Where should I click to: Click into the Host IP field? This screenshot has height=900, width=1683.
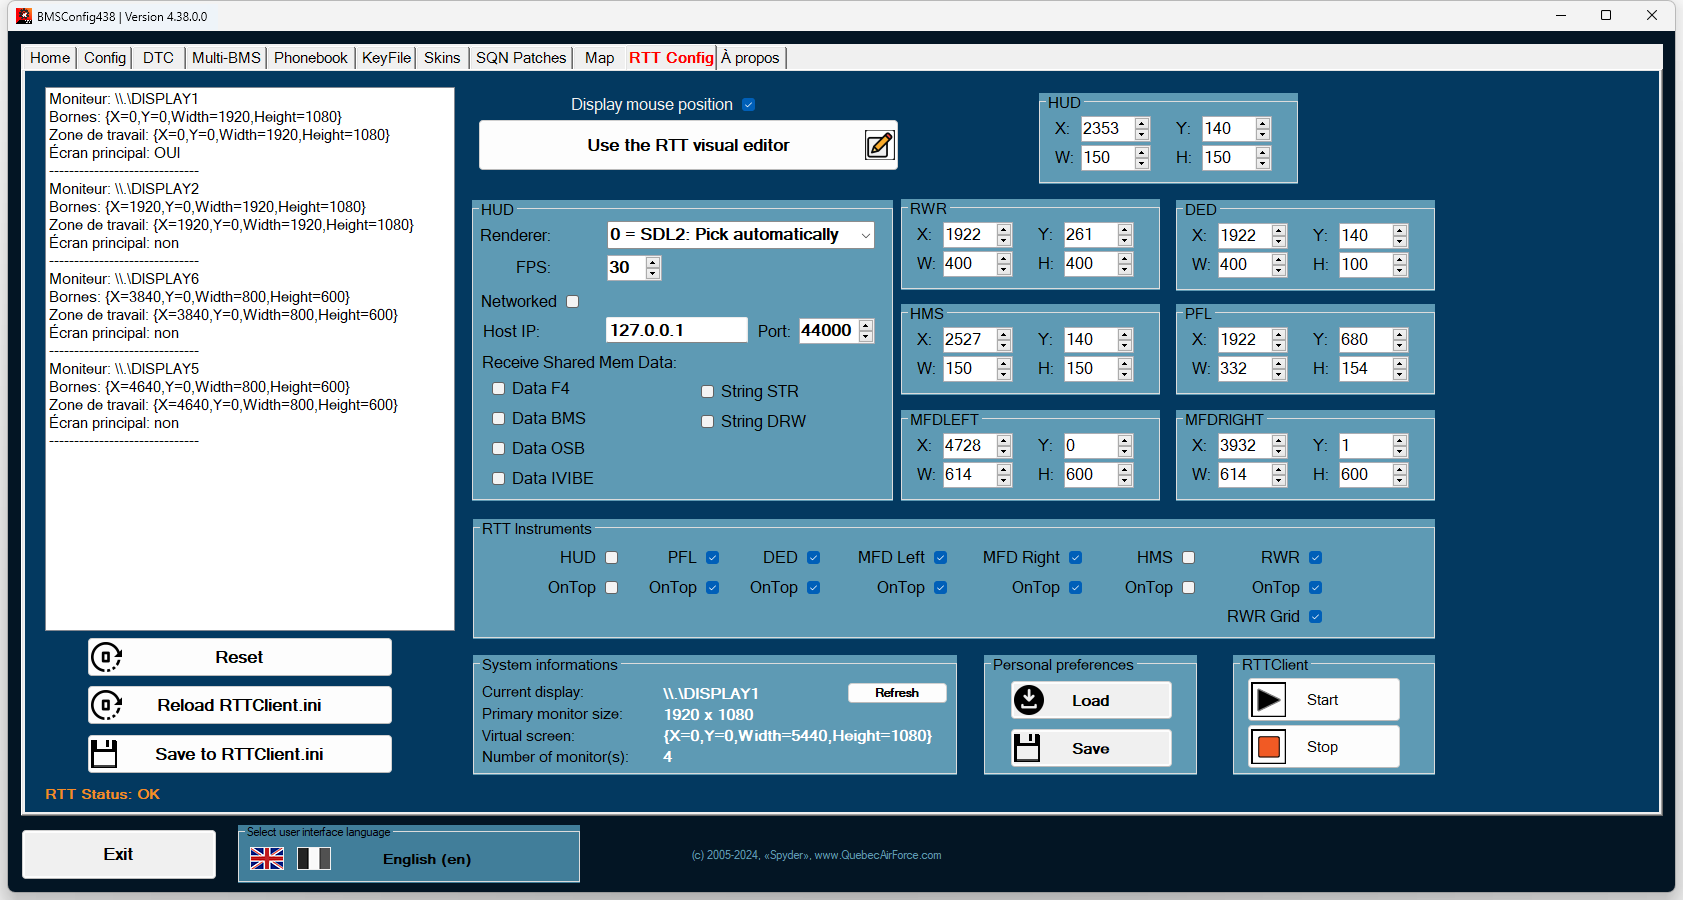point(676,330)
